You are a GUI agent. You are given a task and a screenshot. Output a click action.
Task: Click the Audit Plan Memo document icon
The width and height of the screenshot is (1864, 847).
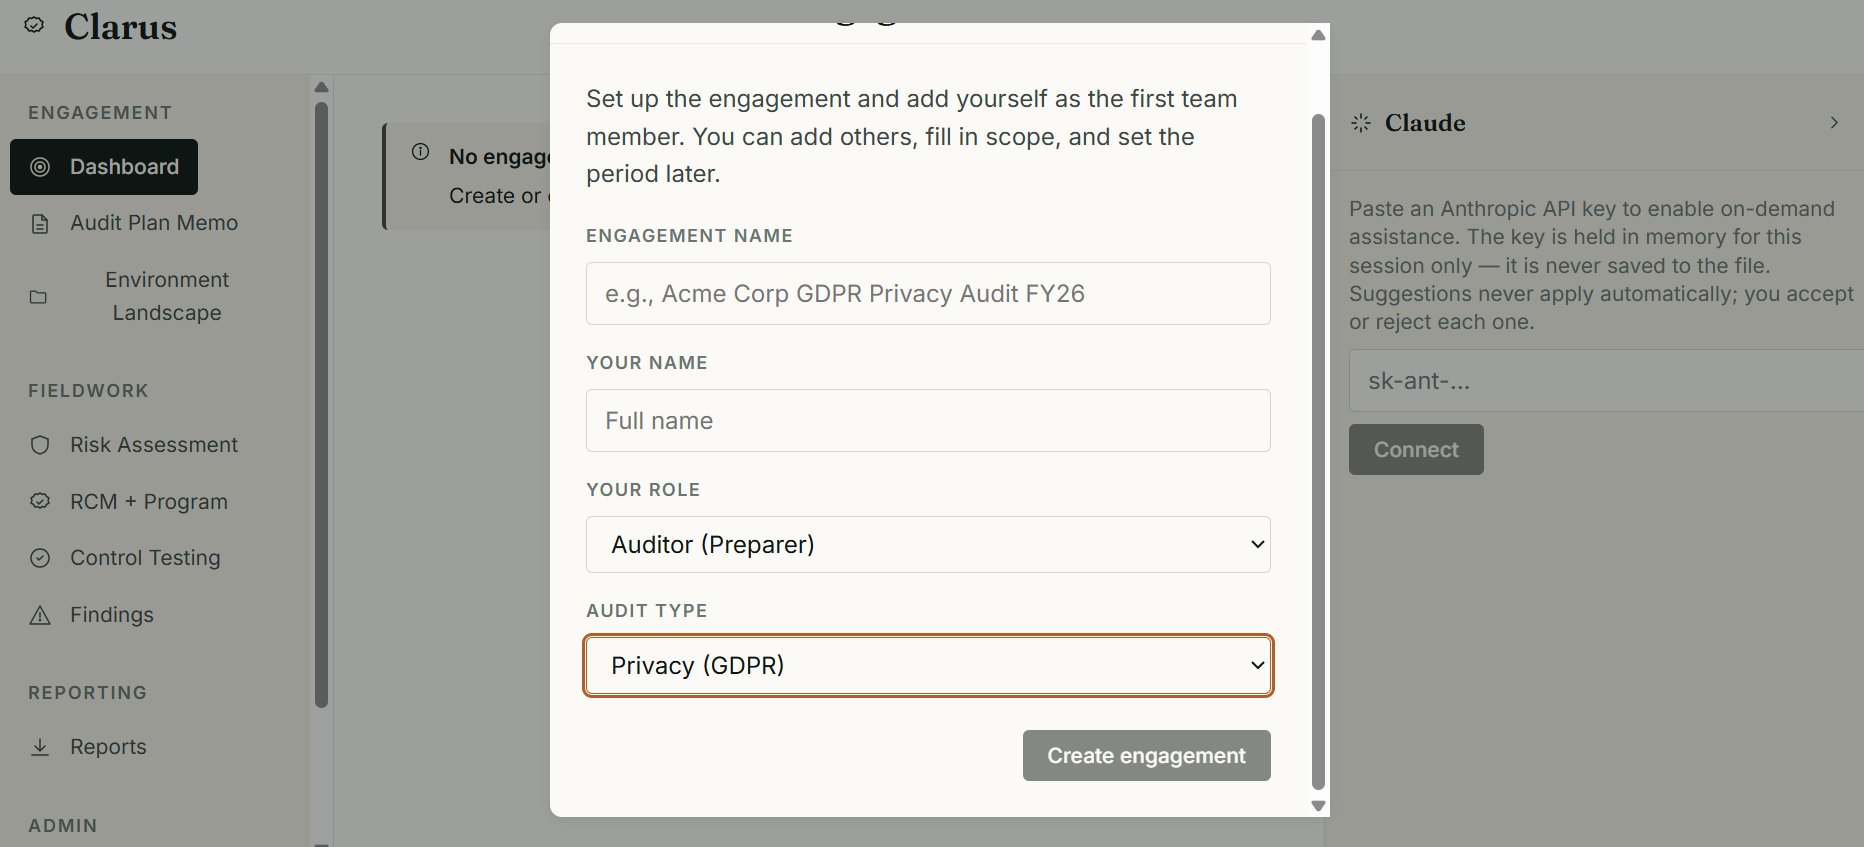40,224
